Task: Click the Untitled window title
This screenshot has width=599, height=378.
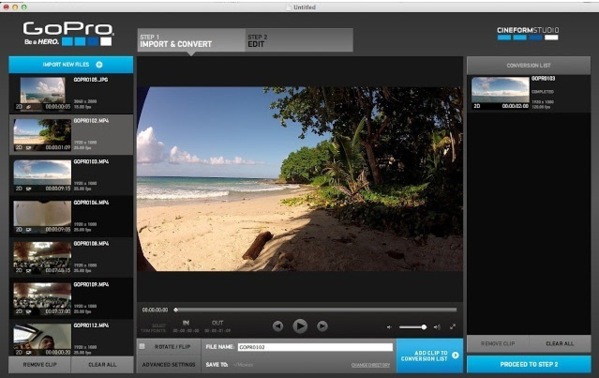Action: tap(304, 7)
